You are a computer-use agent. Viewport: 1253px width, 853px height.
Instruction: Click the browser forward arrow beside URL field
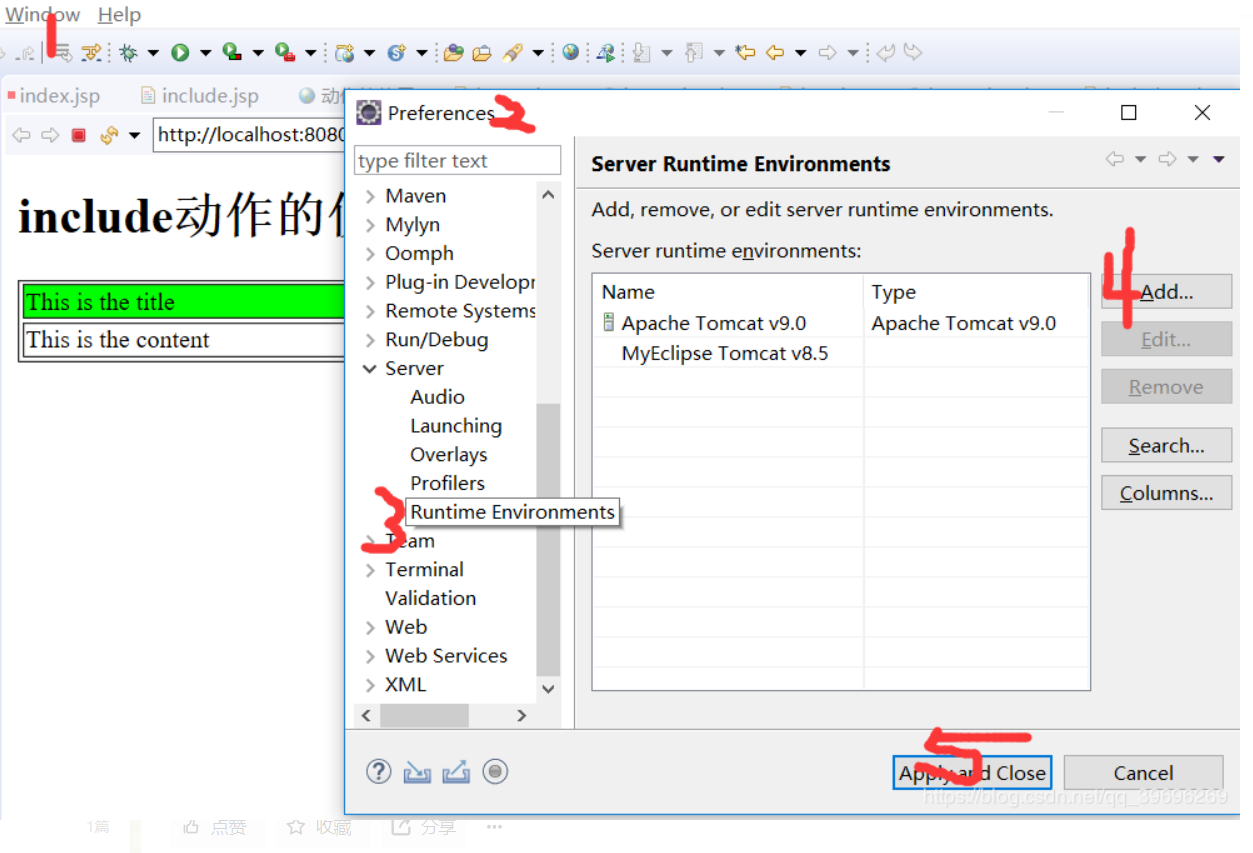[x=50, y=135]
